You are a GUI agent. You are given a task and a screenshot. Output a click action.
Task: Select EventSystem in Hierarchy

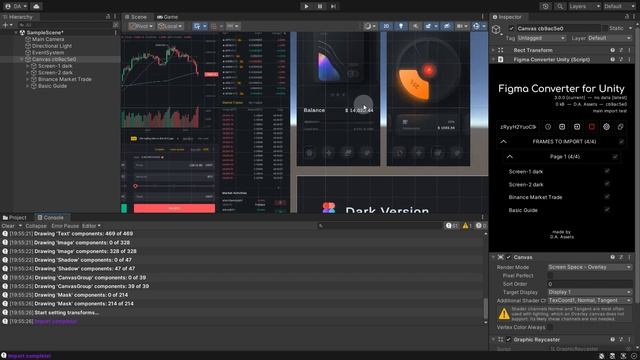48,53
